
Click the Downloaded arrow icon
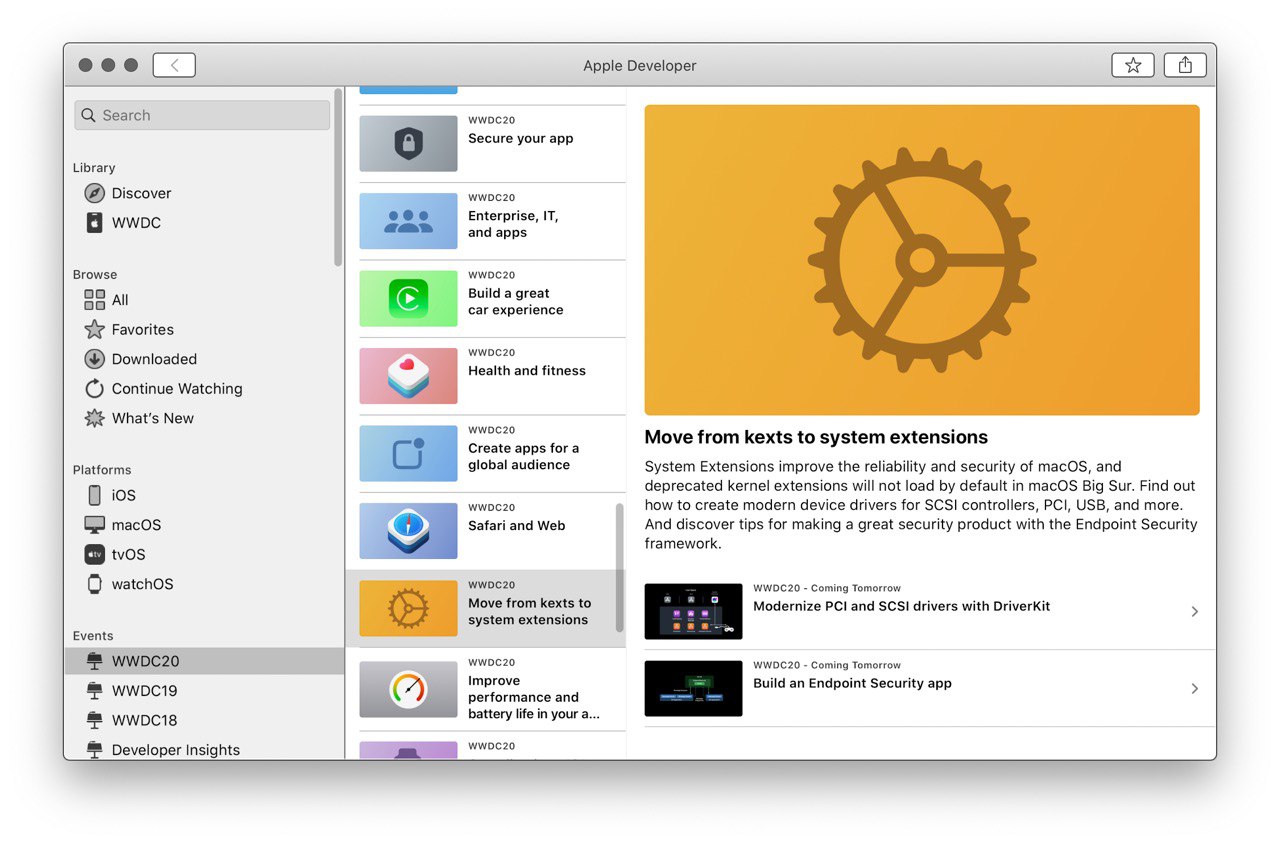tap(94, 359)
